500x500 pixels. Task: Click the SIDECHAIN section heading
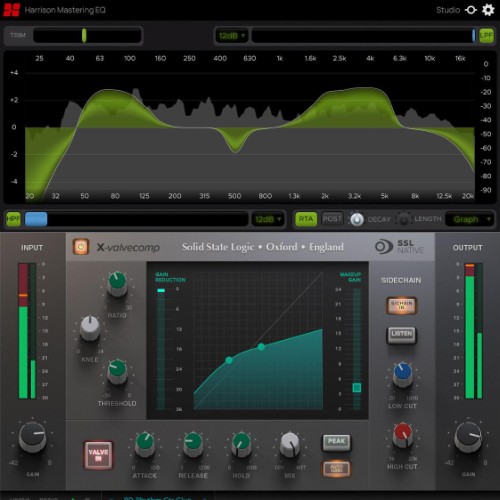pyautogui.click(x=401, y=280)
